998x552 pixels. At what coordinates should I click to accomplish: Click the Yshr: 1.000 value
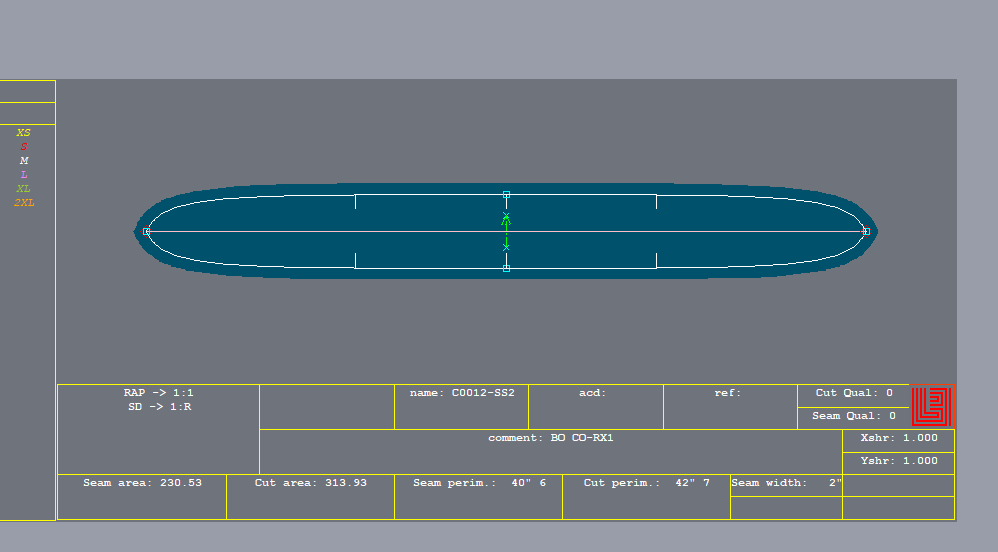coord(899,463)
